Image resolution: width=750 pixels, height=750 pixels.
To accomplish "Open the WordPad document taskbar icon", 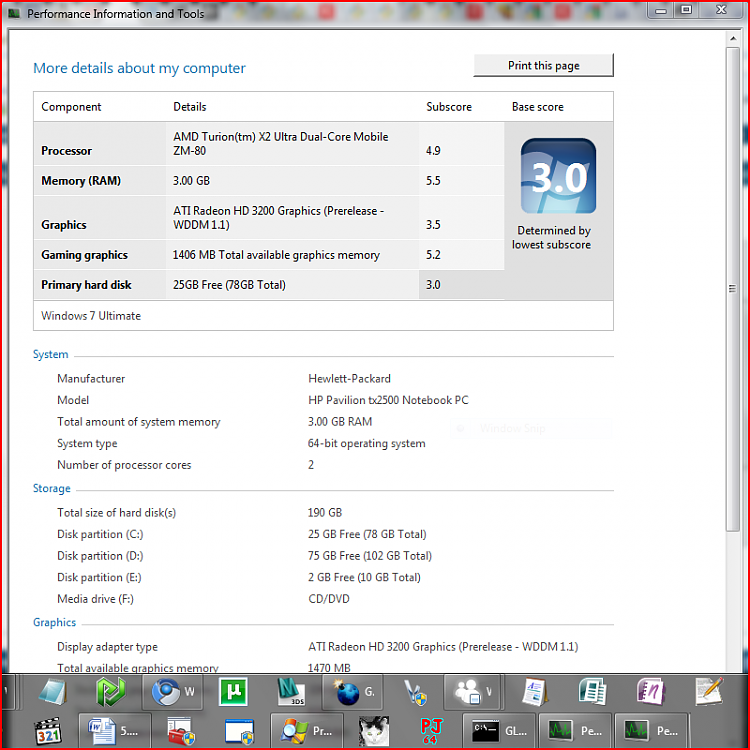I will pos(534,692).
